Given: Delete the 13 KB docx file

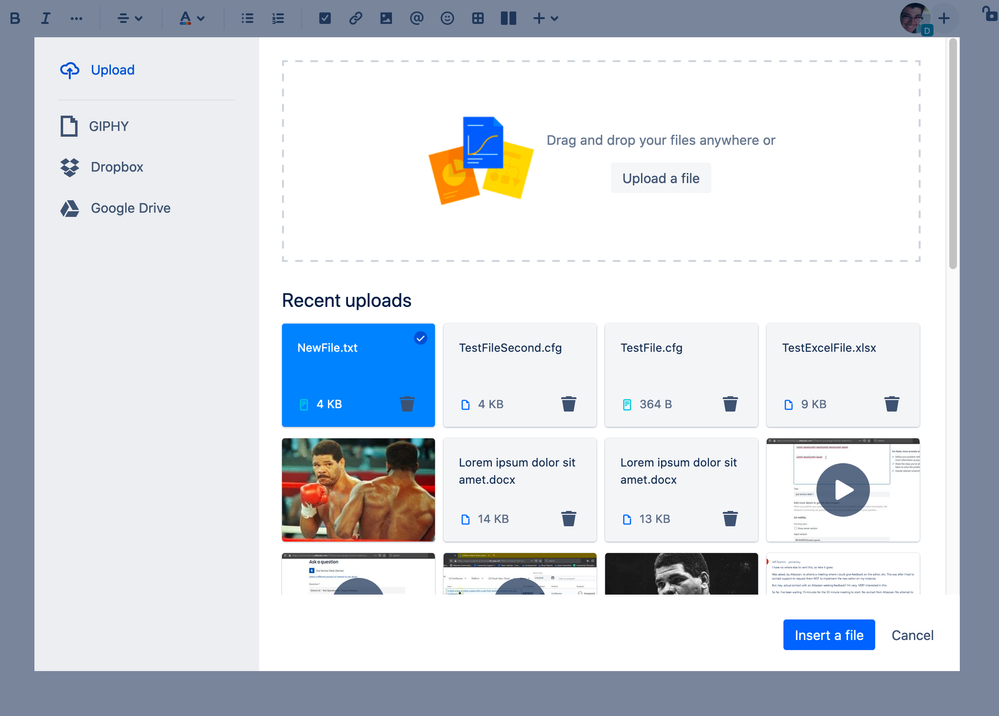Looking at the screenshot, I should coord(730,519).
